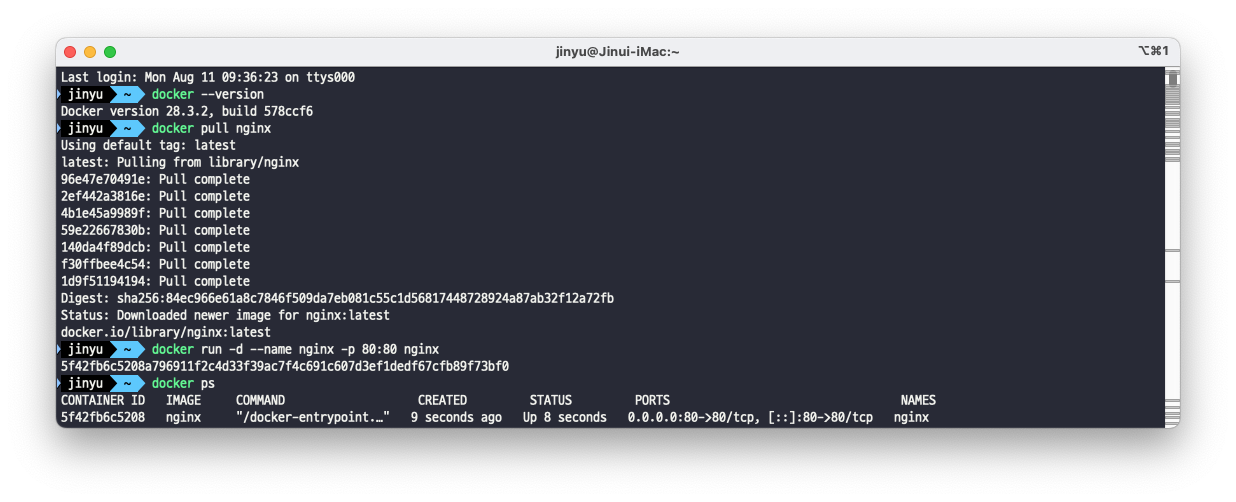Minimize the Terminal window with the yellow button
This screenshot has width=1236, height=502.
[90, 51]
